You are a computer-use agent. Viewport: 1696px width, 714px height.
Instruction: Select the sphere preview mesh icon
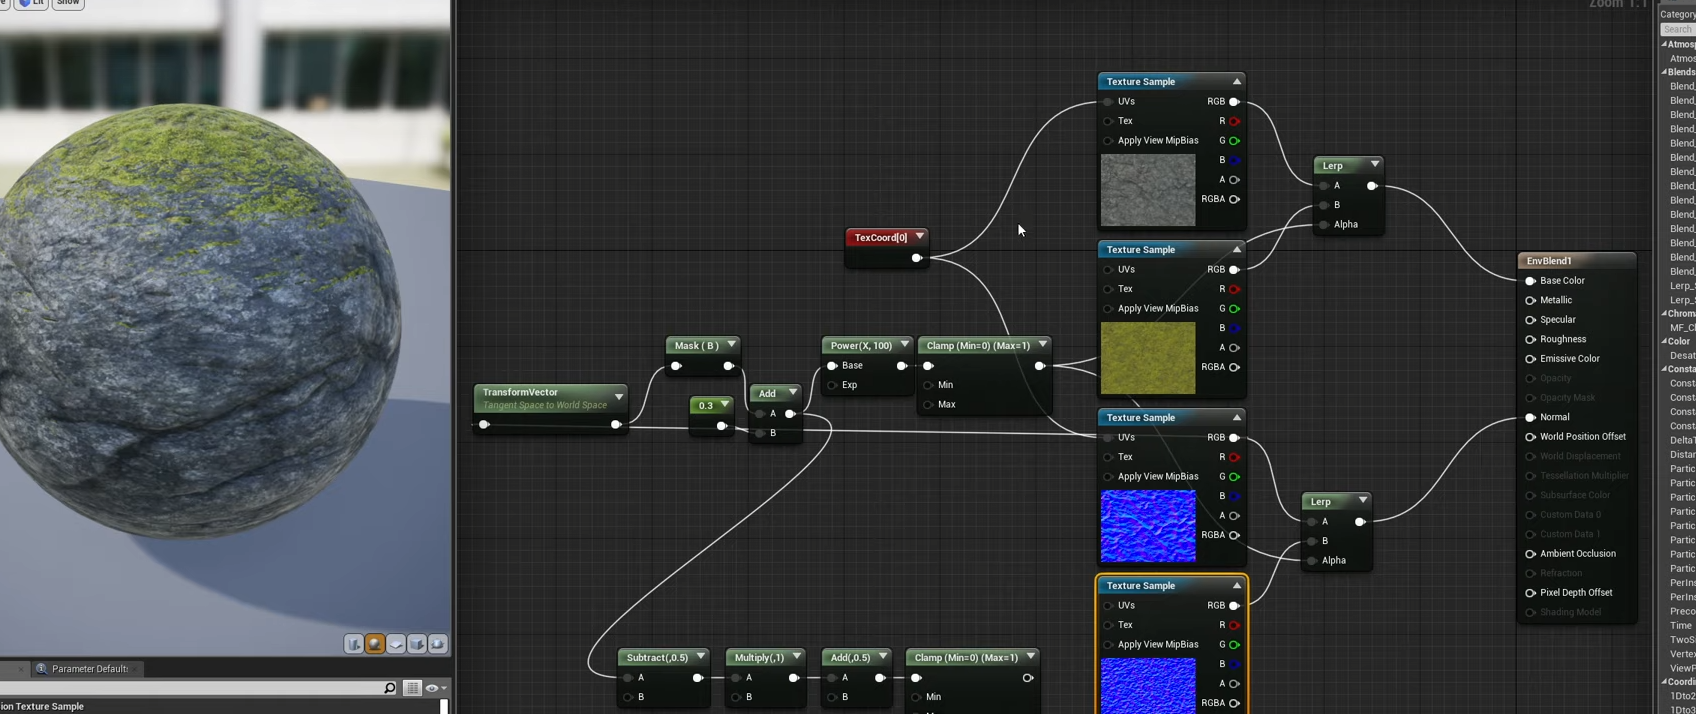click(375, 644)
